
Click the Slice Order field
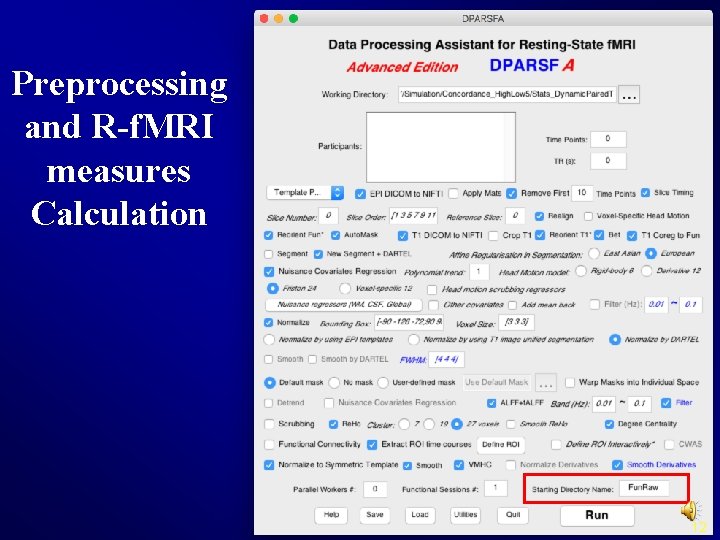(413, 215)
